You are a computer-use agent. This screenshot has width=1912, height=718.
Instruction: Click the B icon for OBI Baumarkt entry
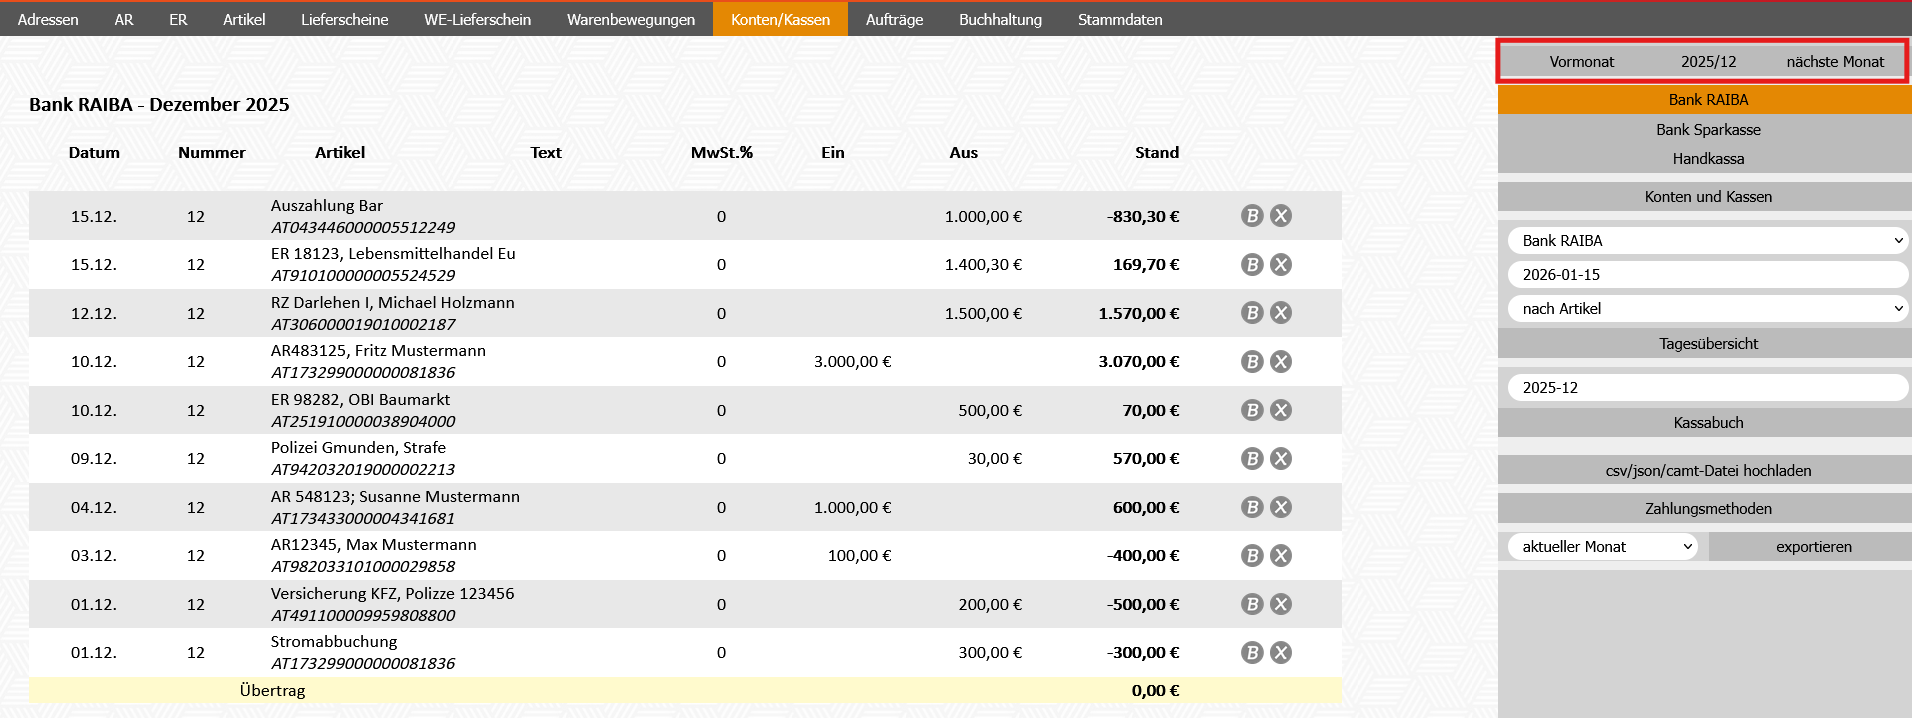1252,410
